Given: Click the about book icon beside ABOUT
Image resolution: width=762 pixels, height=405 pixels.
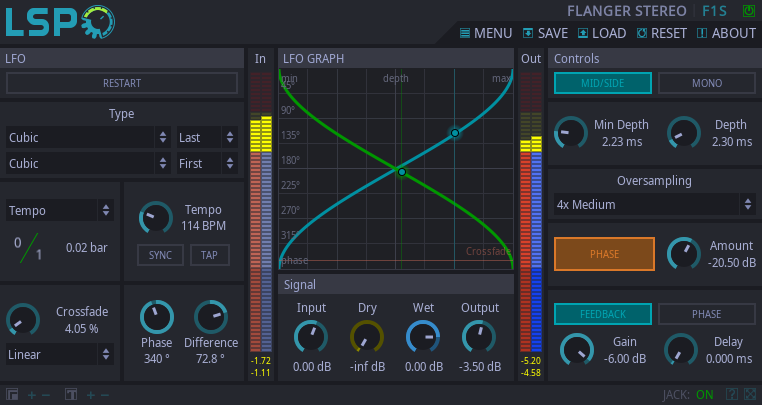Looking at the screenshot, I should click(702, 33).
